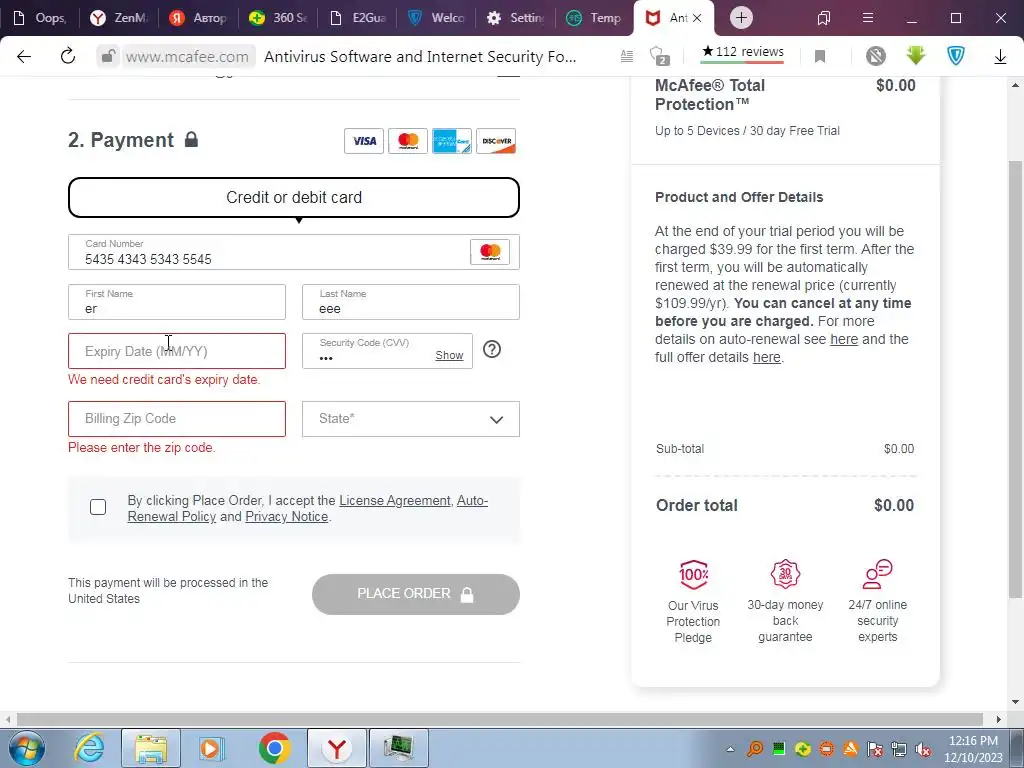The width and height of the screenshot is (1024, 768).
Task: Switch to the 360 Security tab
Action: click(x=278, y=18)
